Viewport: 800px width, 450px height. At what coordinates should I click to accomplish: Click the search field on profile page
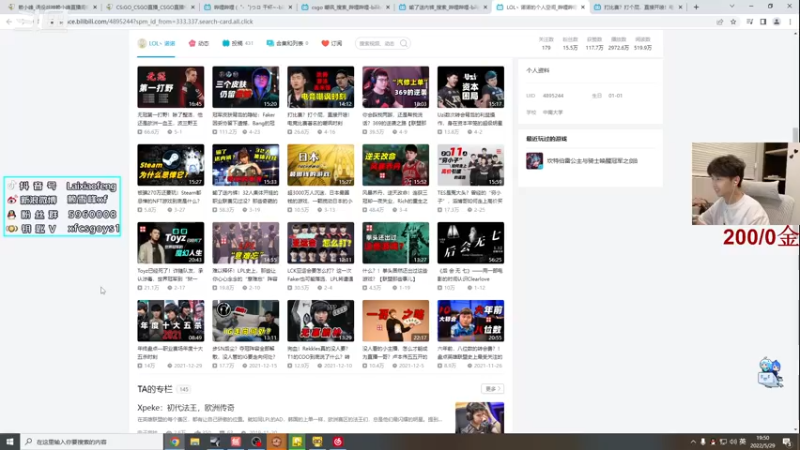click(x=377, y=43)
